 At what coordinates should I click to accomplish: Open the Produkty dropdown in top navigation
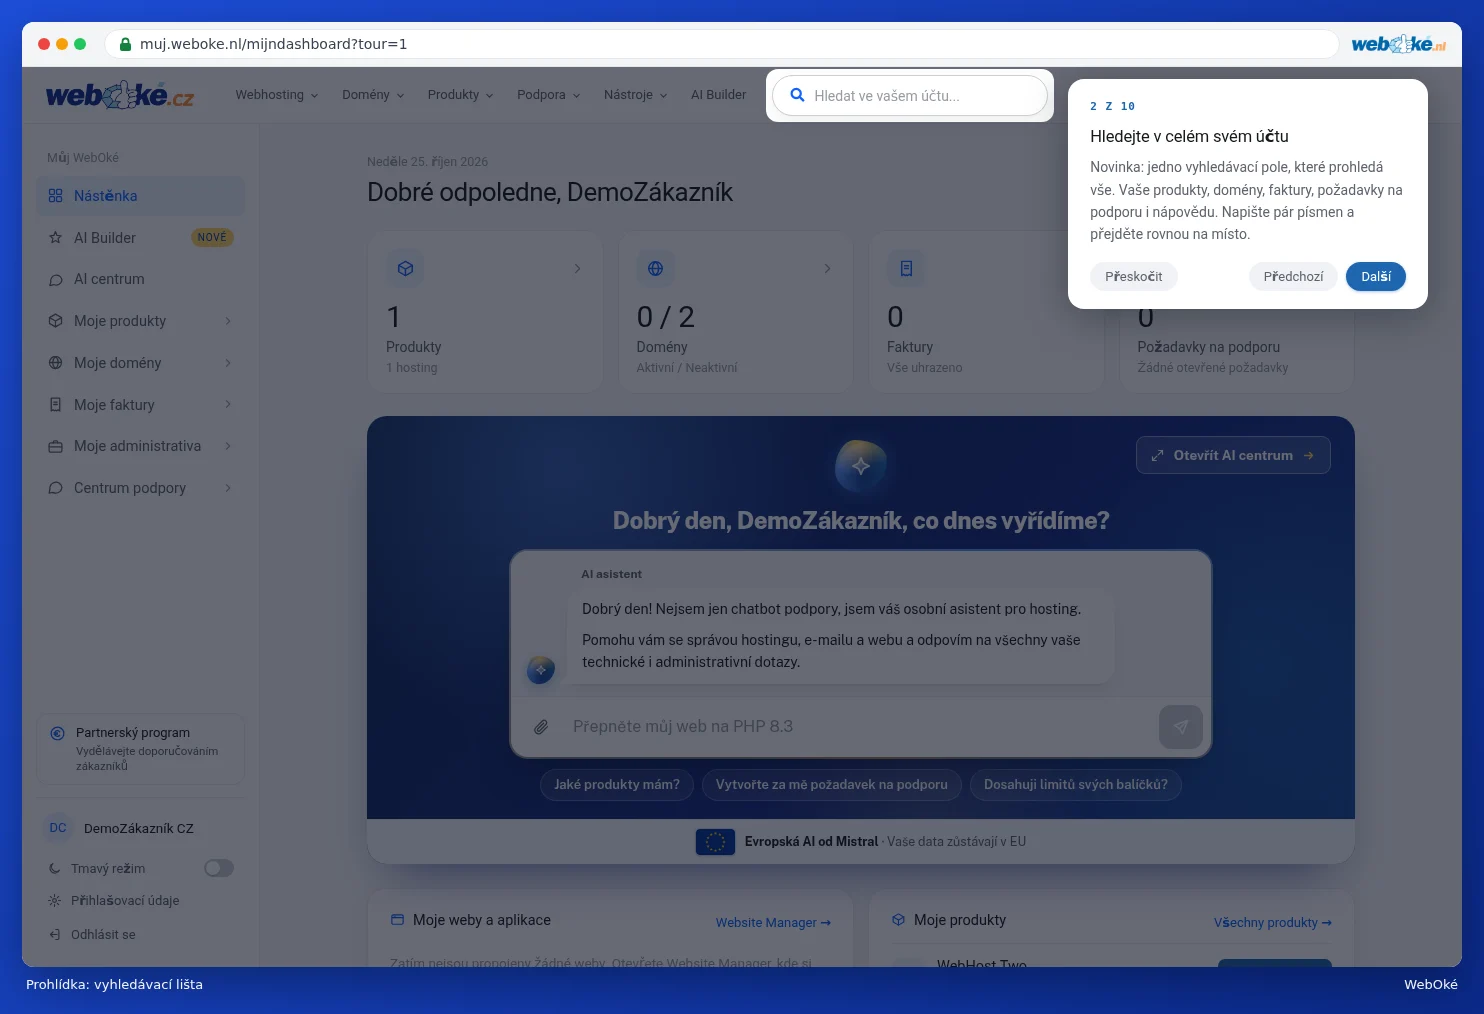pos(461,95)
